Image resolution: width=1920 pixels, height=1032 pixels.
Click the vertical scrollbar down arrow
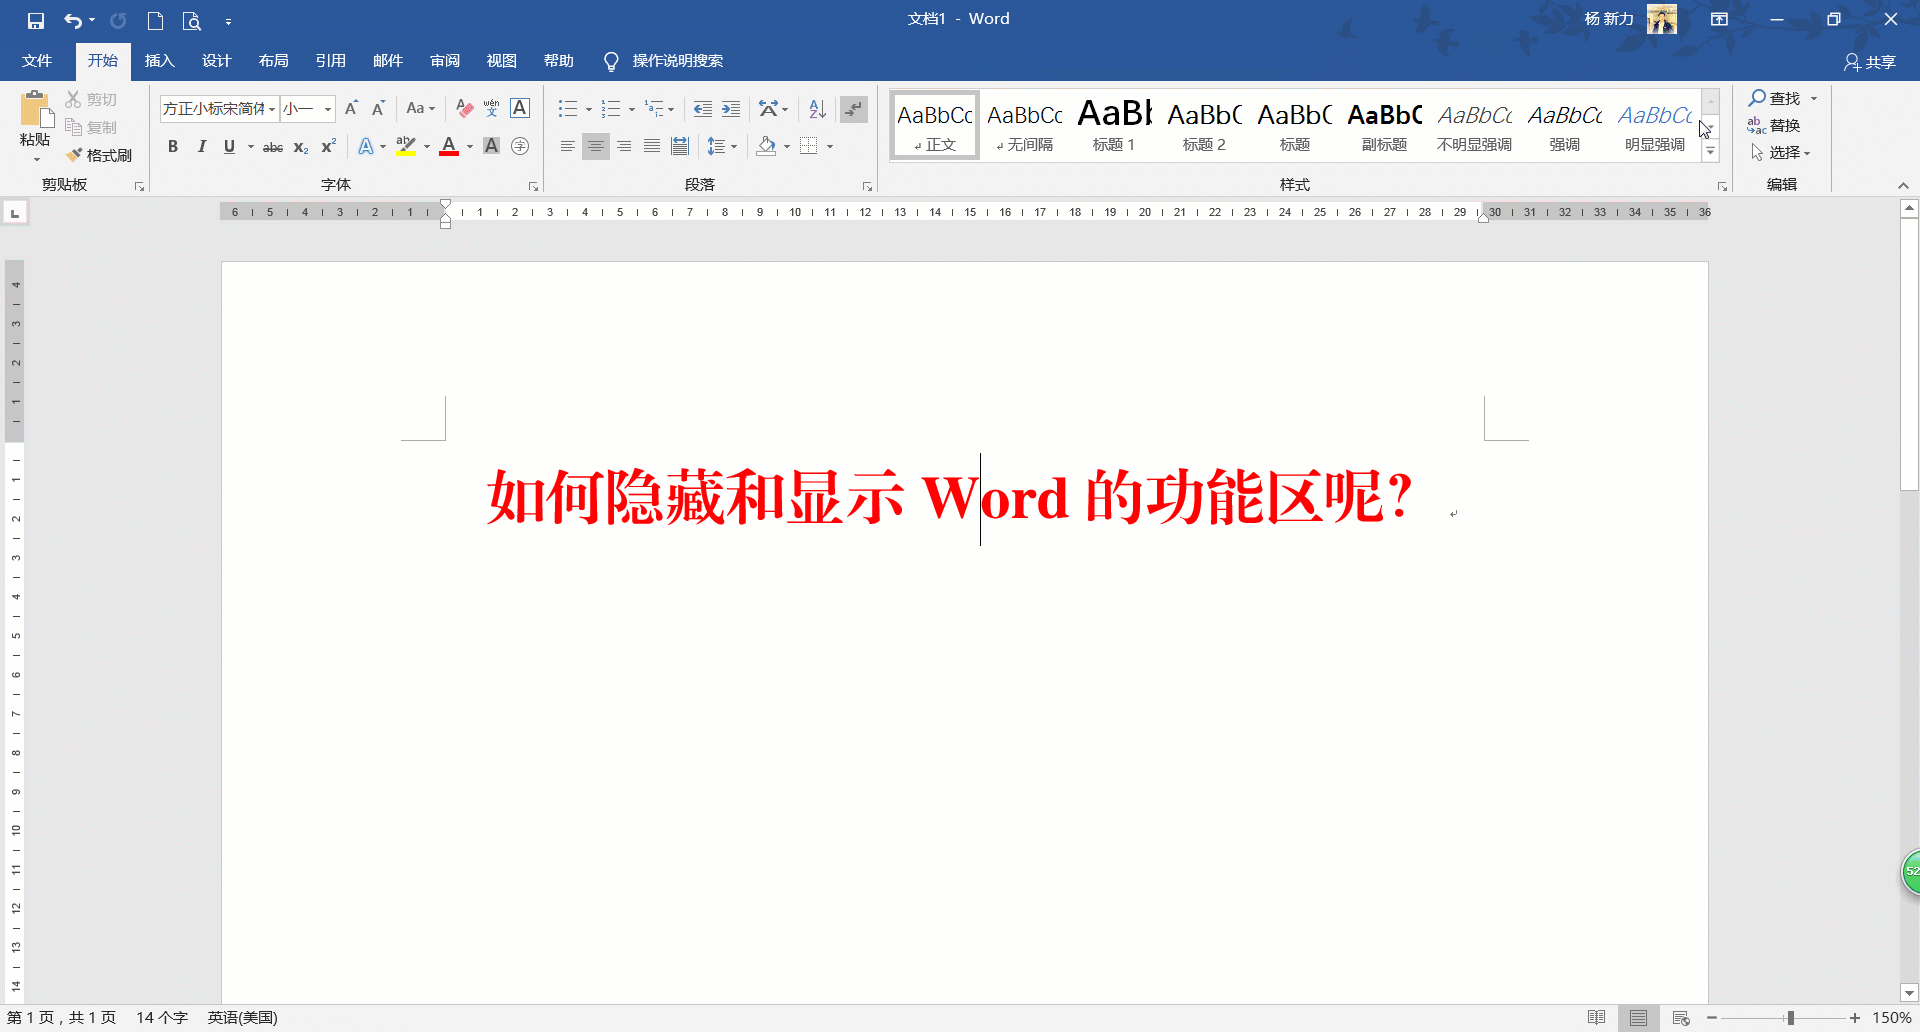[1909, 994]
